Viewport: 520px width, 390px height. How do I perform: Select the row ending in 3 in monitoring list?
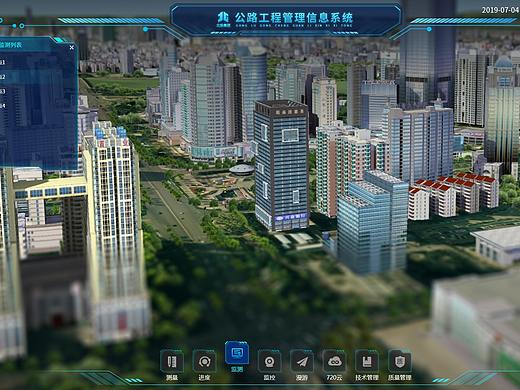pyautogui.click(x=37, y=91)
